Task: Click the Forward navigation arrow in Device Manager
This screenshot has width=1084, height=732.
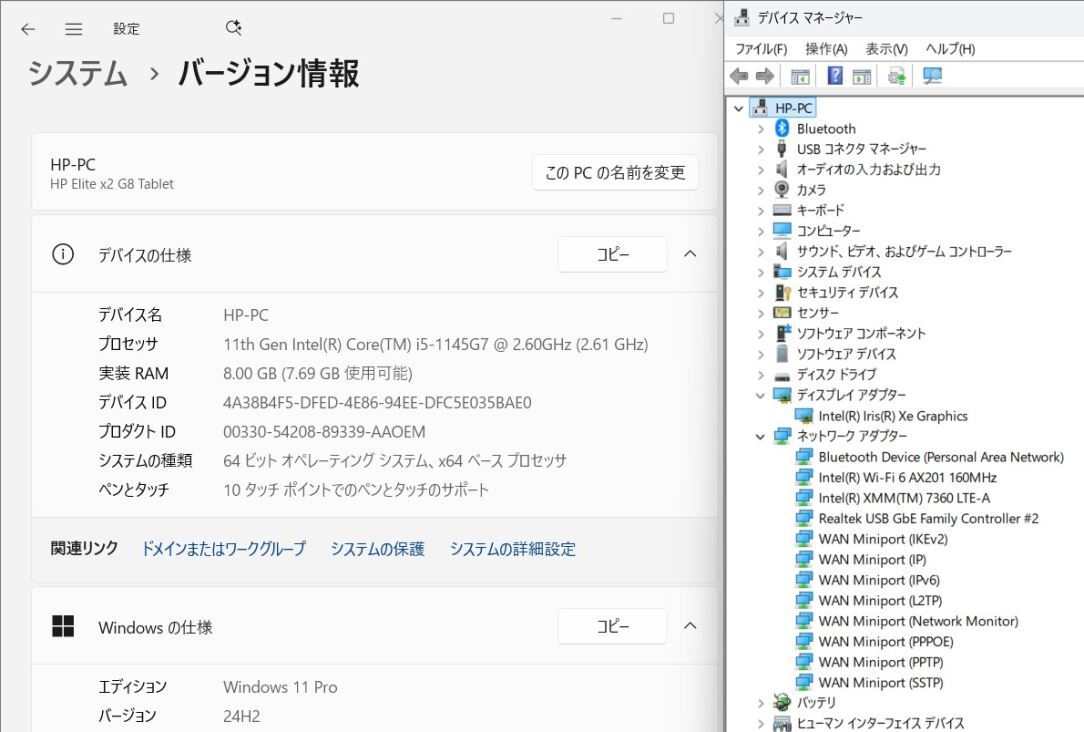Action: 762,75
